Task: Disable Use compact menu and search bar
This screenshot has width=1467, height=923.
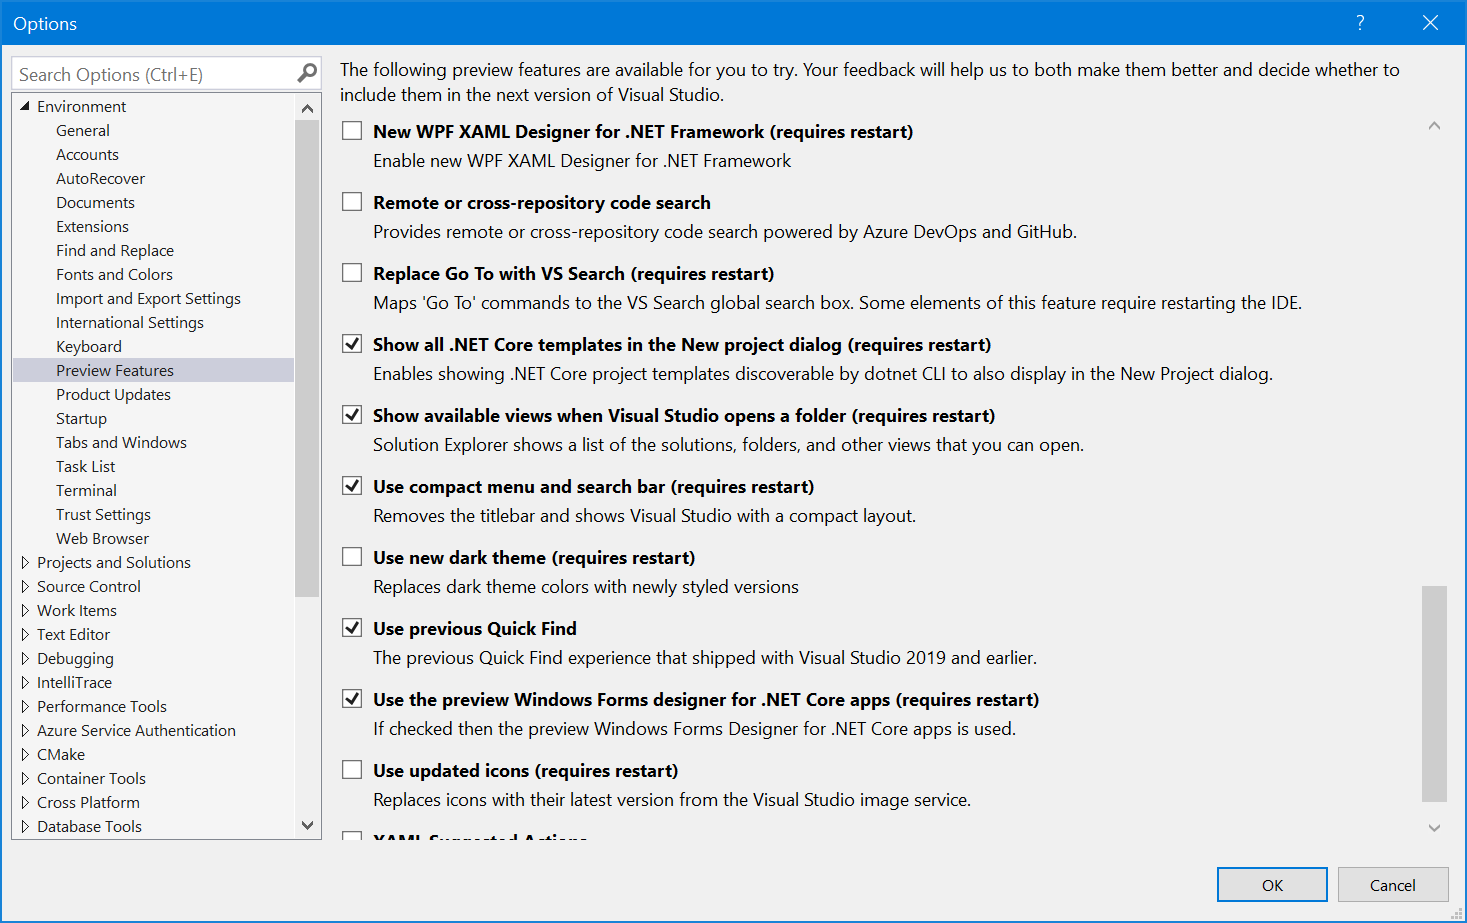Action: pyautogui.click(x=352, y=486)
